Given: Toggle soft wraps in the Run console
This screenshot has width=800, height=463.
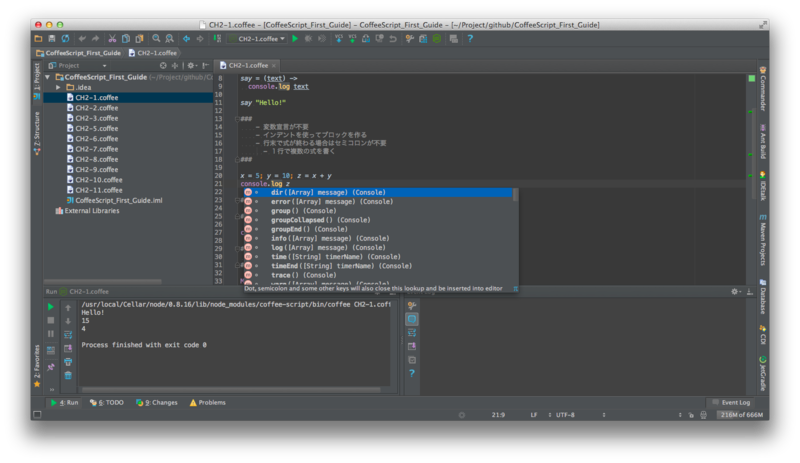Looking at the screenshot, I should (x=68, y=335).
